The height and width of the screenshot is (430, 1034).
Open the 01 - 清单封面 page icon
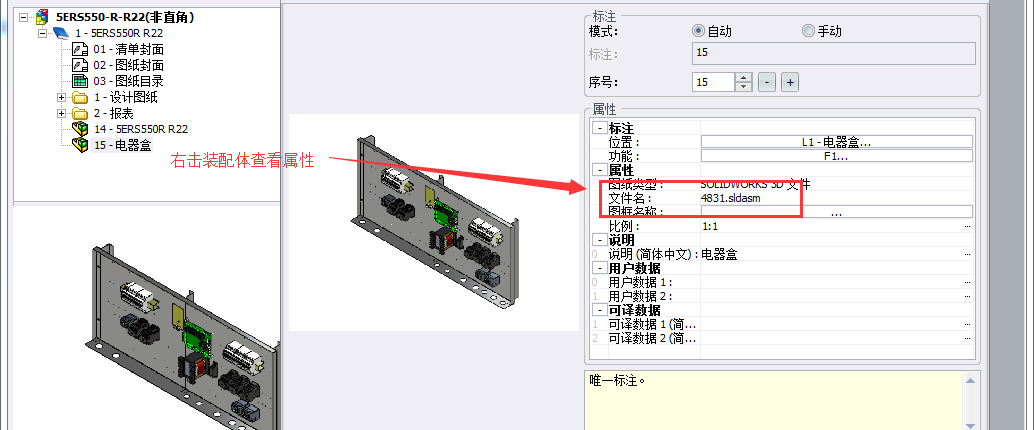click(80, 49)
